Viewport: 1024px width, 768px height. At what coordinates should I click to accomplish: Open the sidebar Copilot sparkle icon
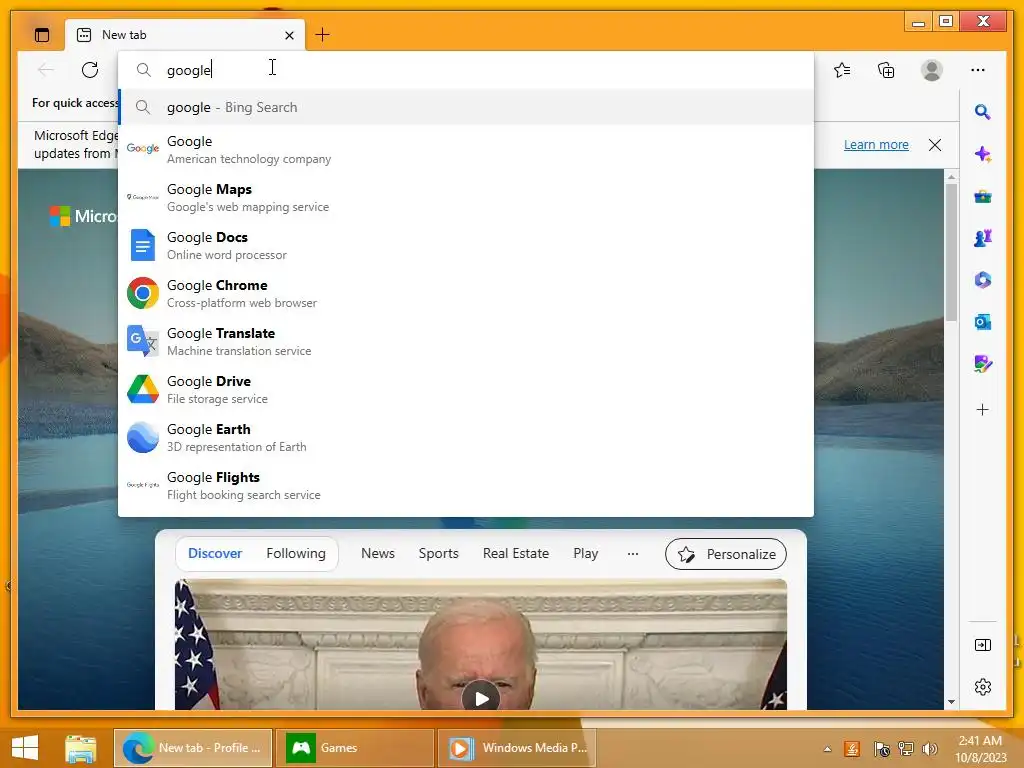coord(982,155)
